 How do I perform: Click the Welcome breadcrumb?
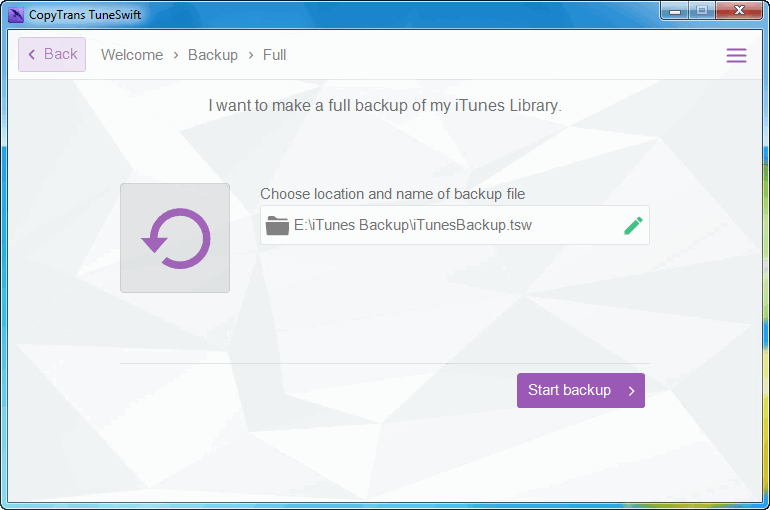click(132, 55)
